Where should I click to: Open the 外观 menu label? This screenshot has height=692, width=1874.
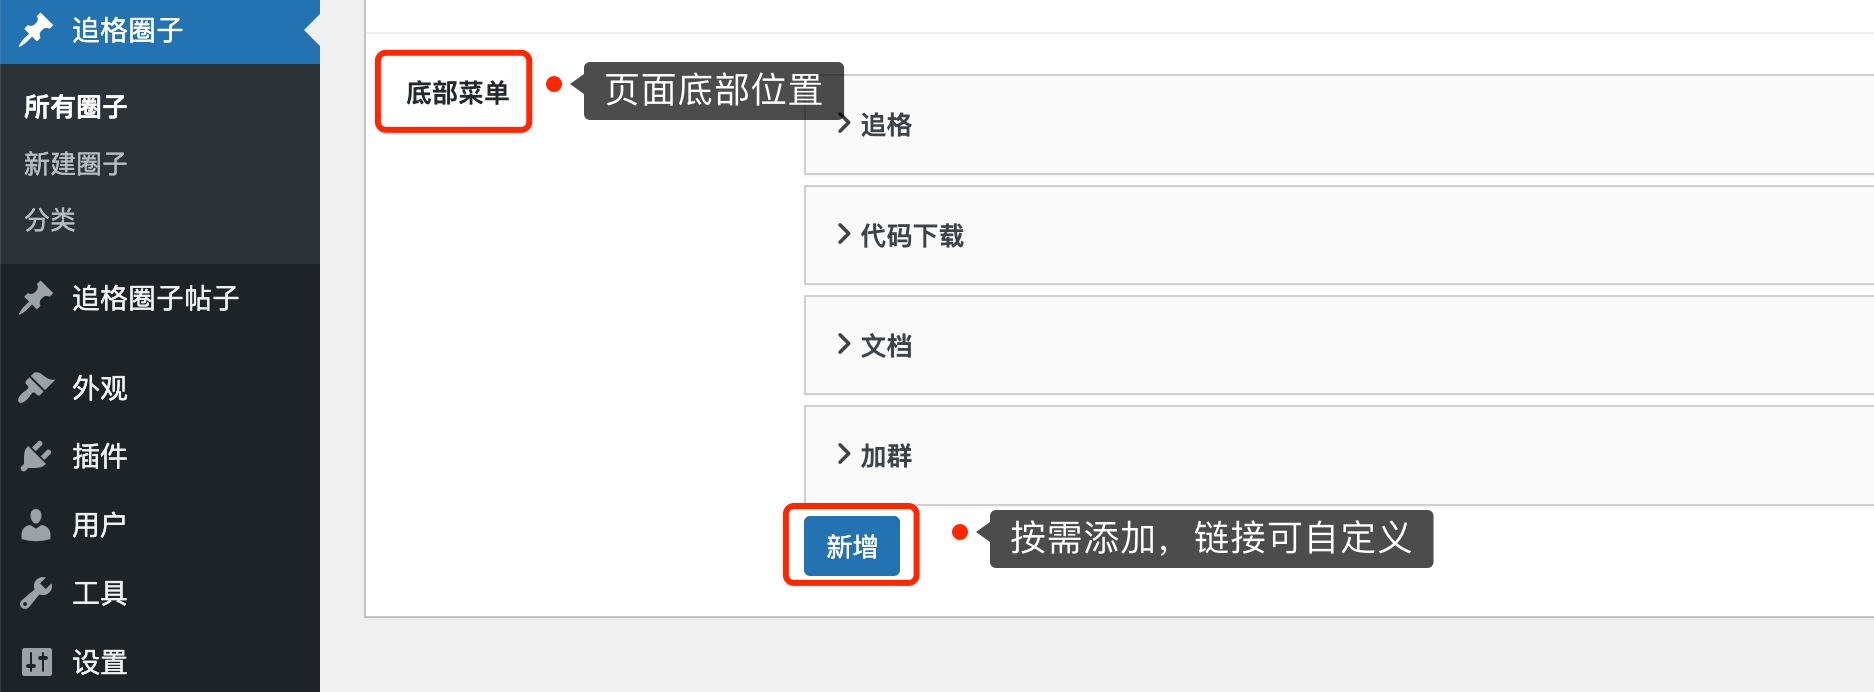(99, 387)
